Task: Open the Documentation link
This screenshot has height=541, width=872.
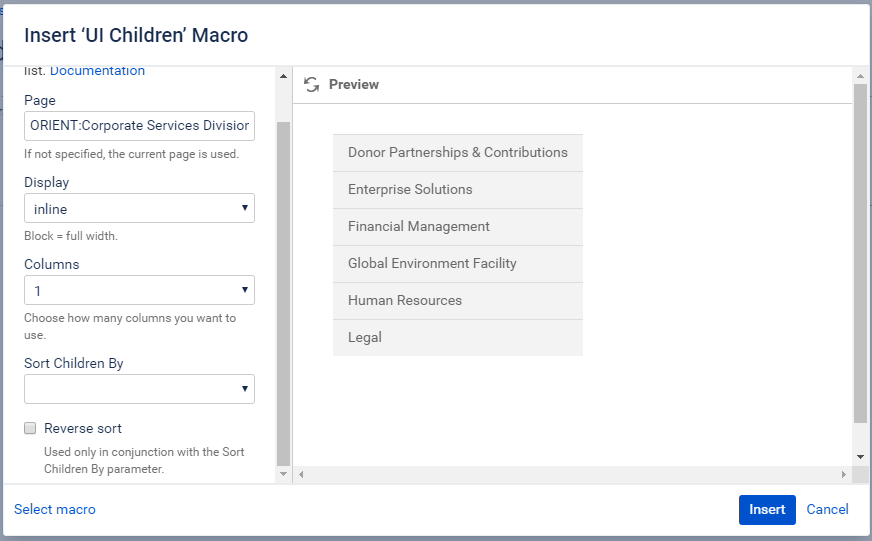Action: 97,71
